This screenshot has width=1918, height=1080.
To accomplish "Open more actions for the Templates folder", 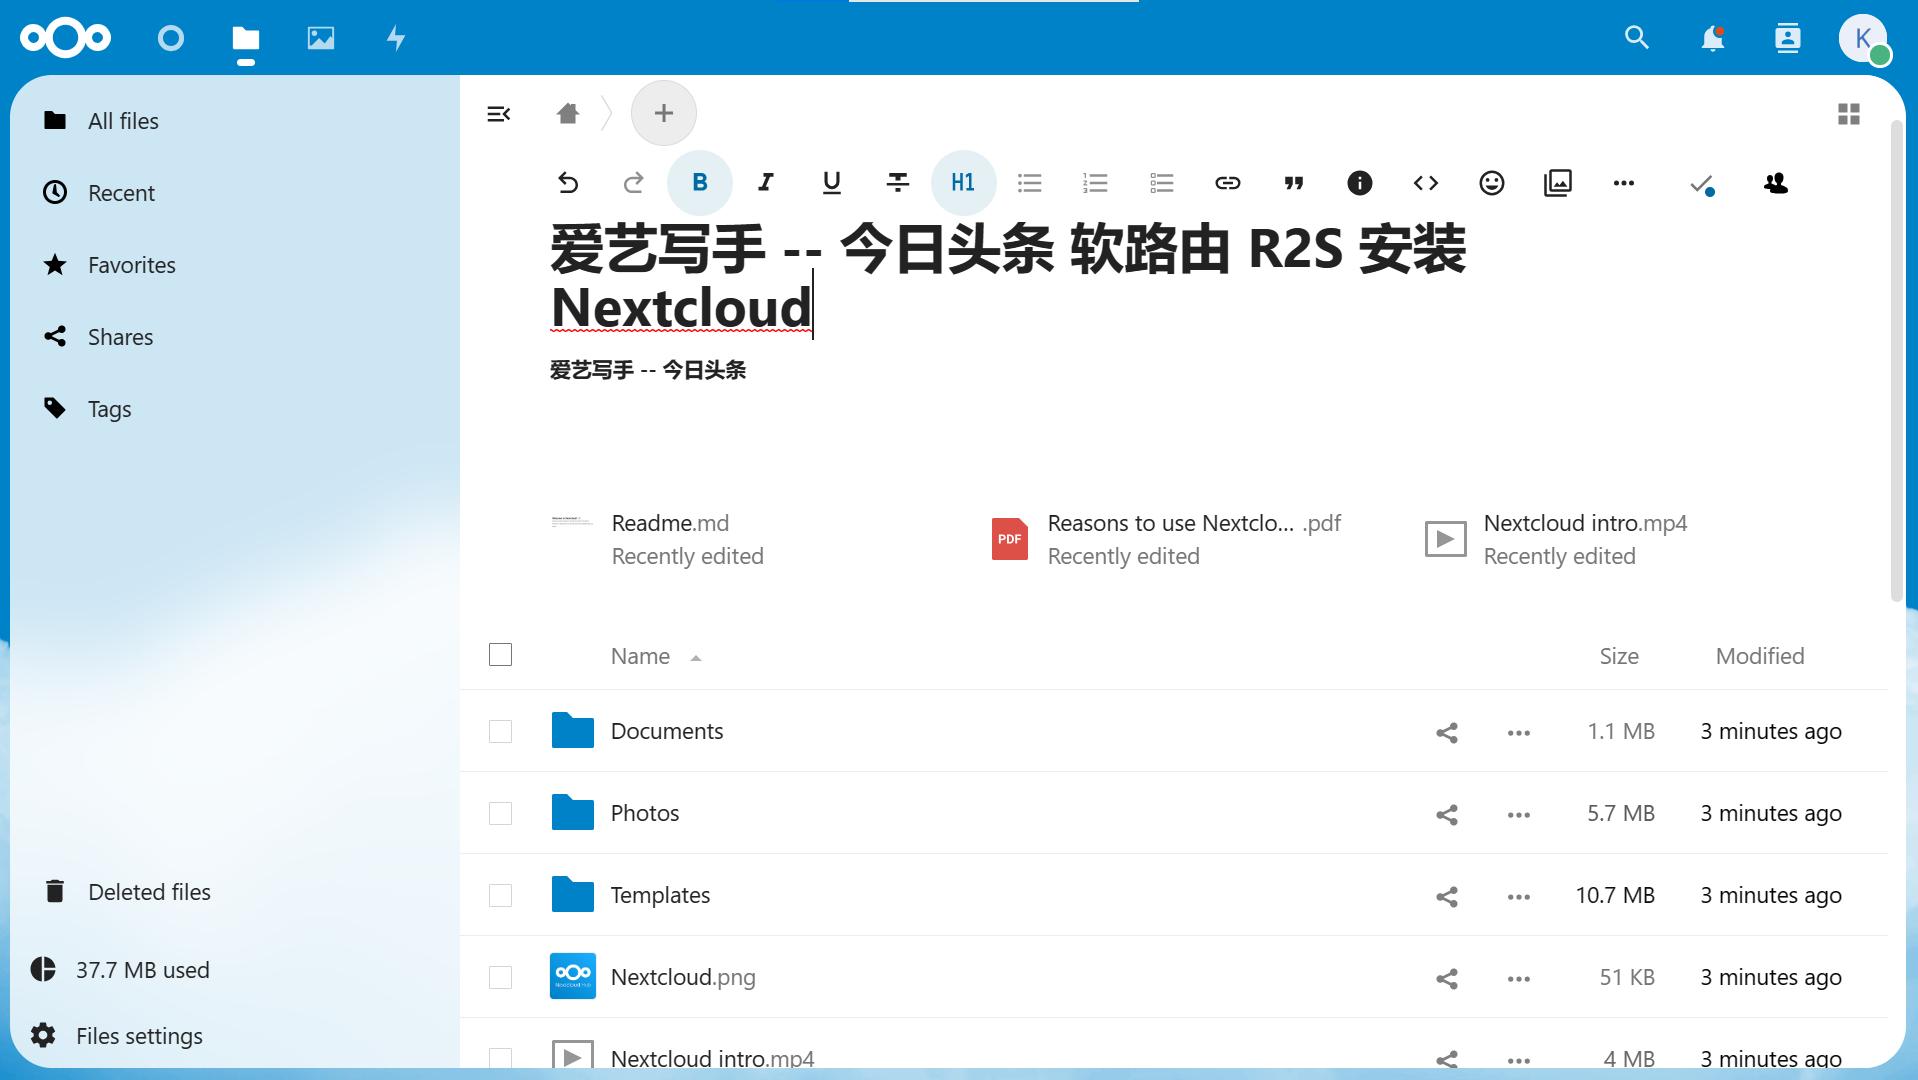I will [x=1516, y=896].
